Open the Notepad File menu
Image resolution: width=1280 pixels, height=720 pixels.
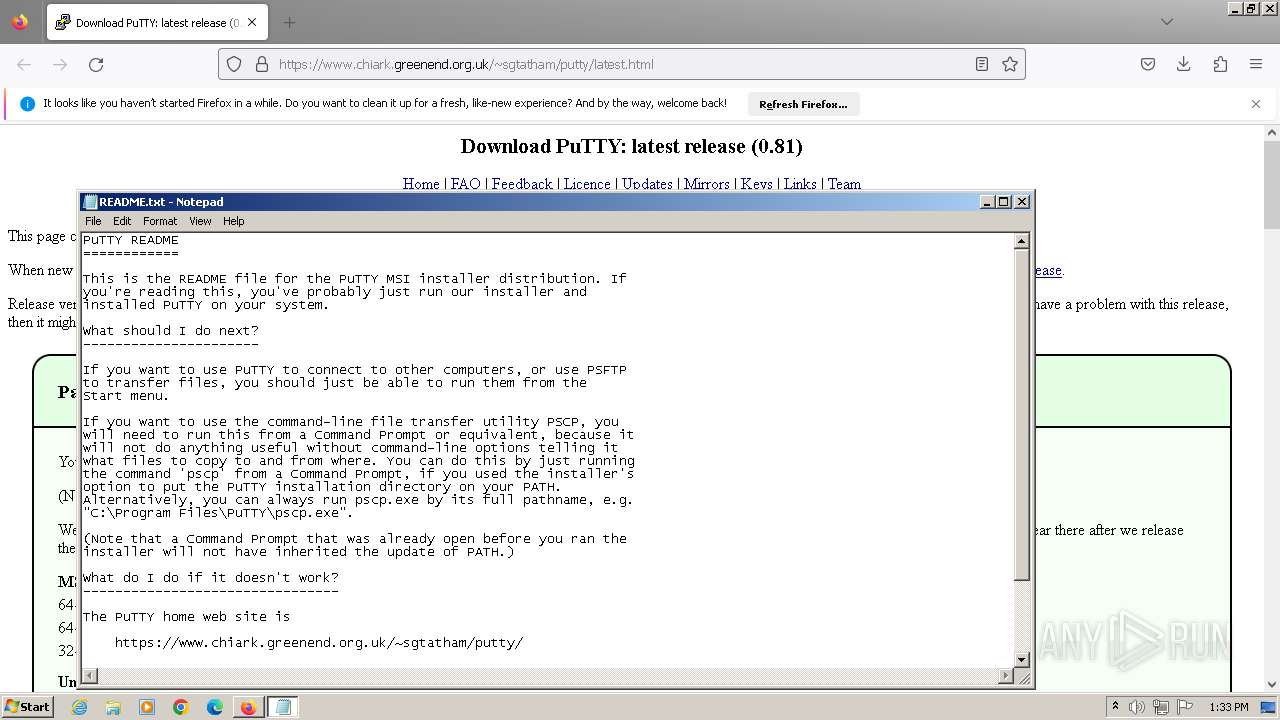coord(93,221)
